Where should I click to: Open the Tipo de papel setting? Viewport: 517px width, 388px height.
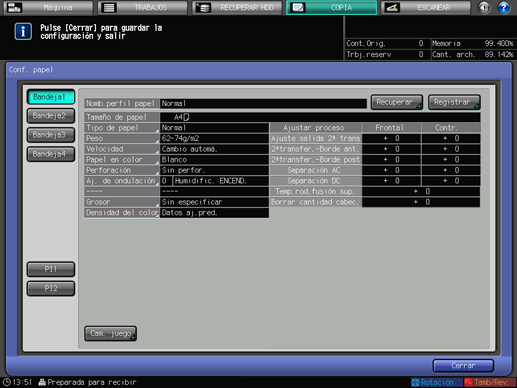click(x=122, y=128)
